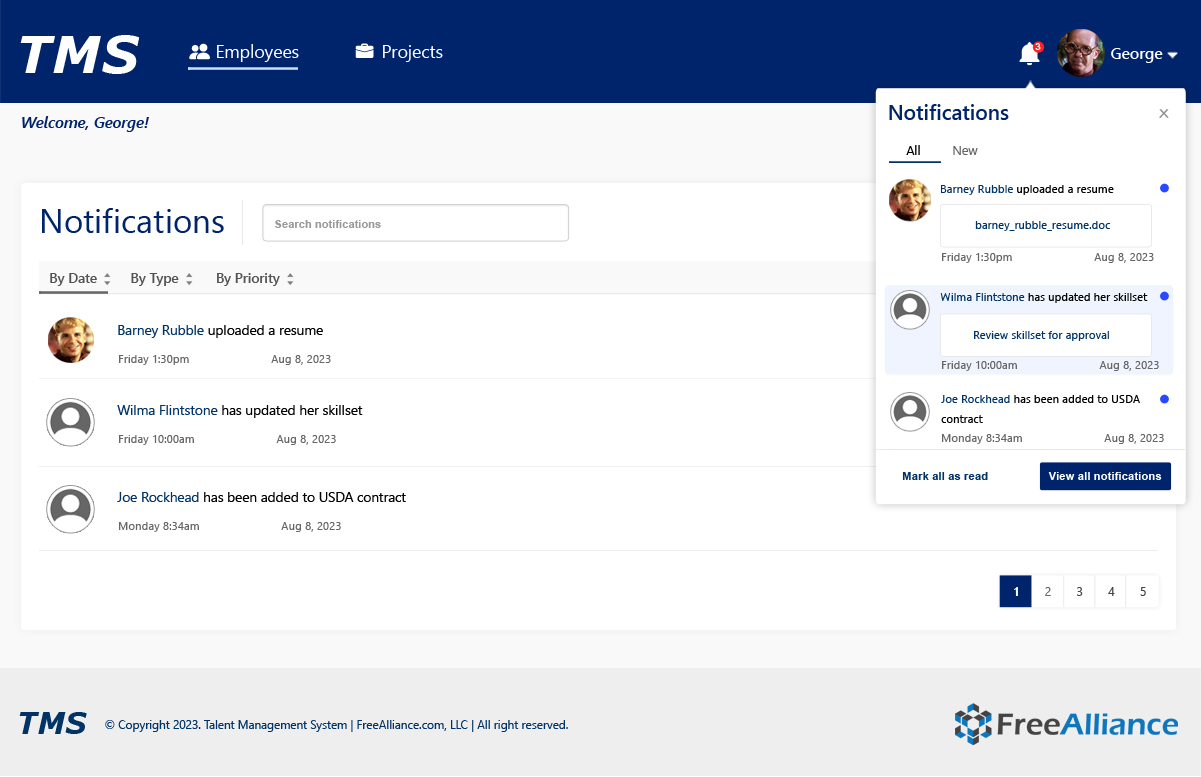Close the Notifications popup panel

coord(1164,114)
